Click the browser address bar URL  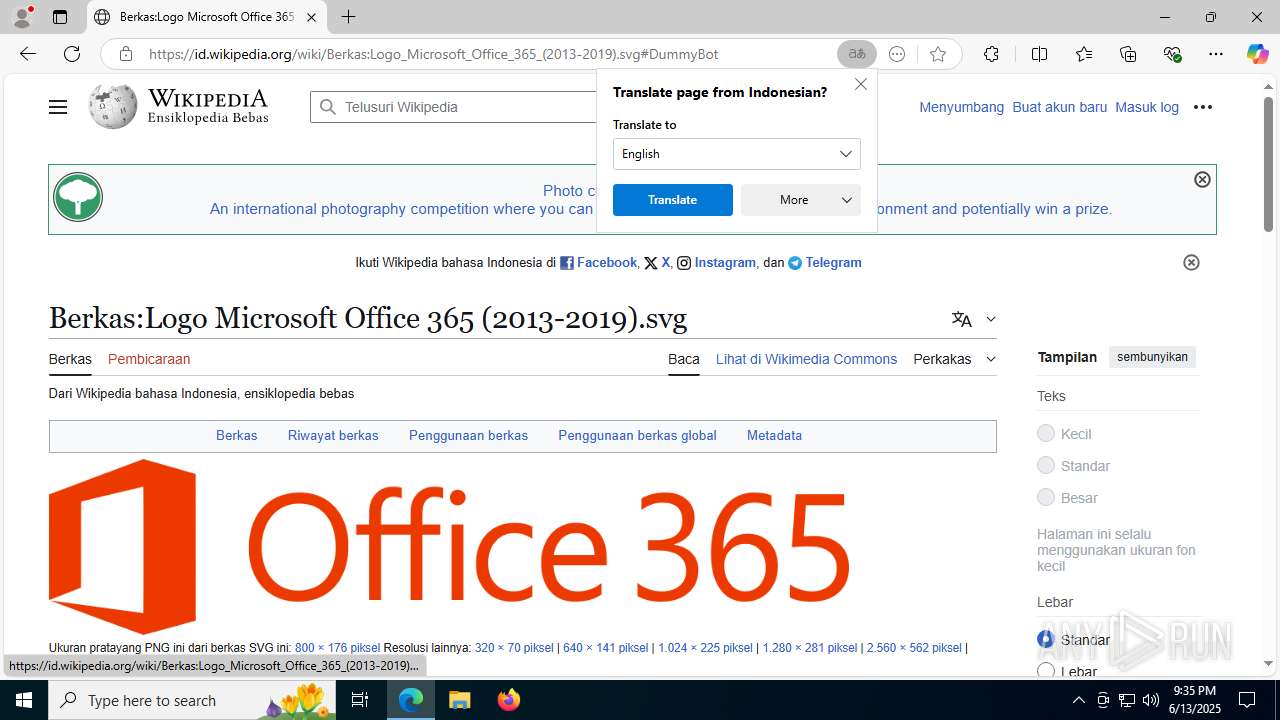[x=433, y=54]
